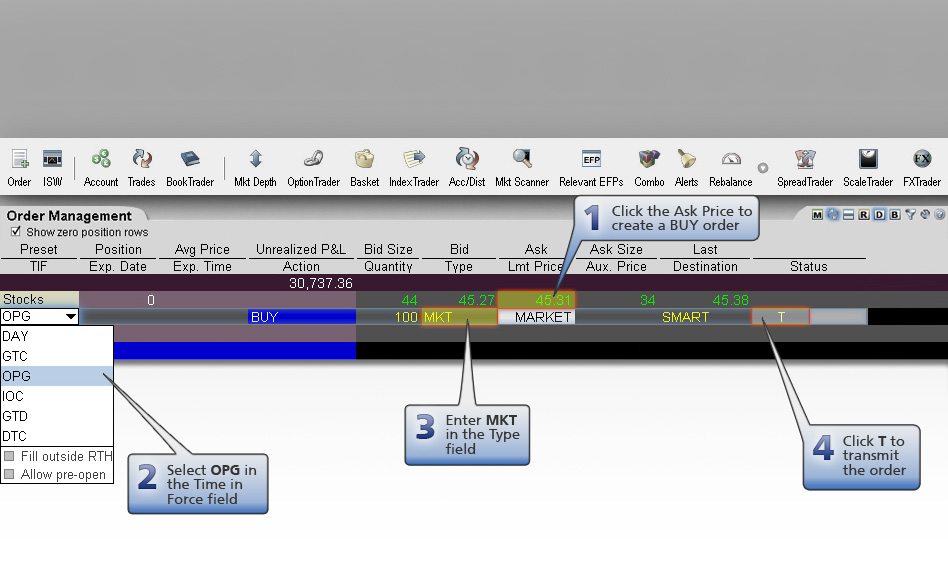Launch BookTrader from the toolbar
948x580 pixels.
(x=190, y=168)
